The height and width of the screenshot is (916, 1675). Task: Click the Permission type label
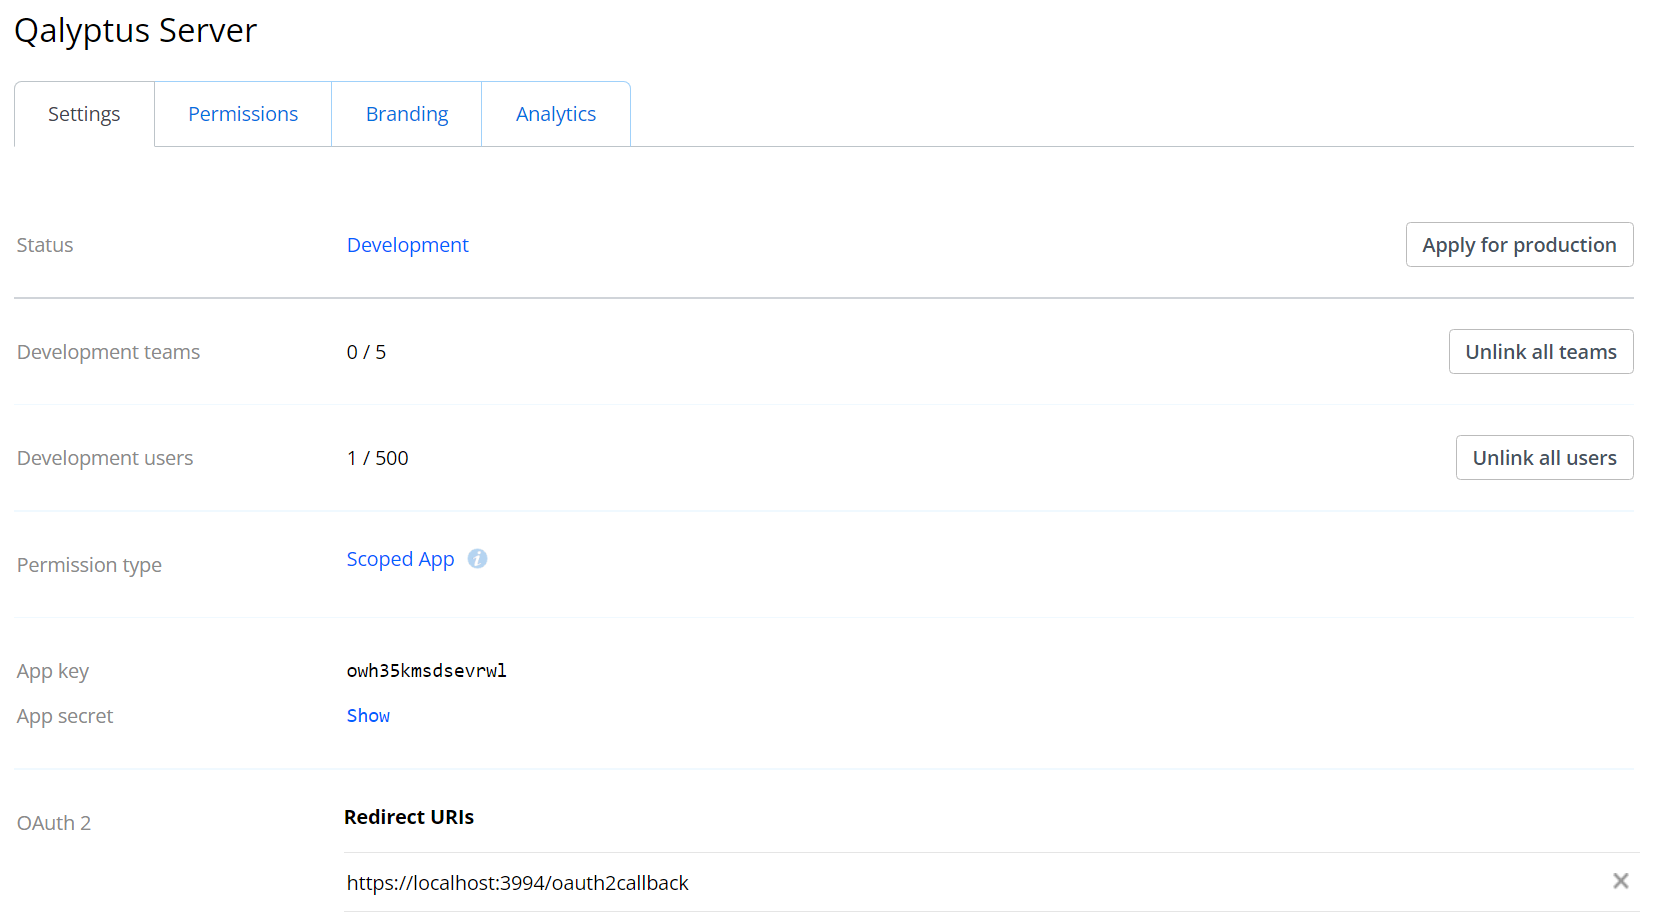(88, 564)
